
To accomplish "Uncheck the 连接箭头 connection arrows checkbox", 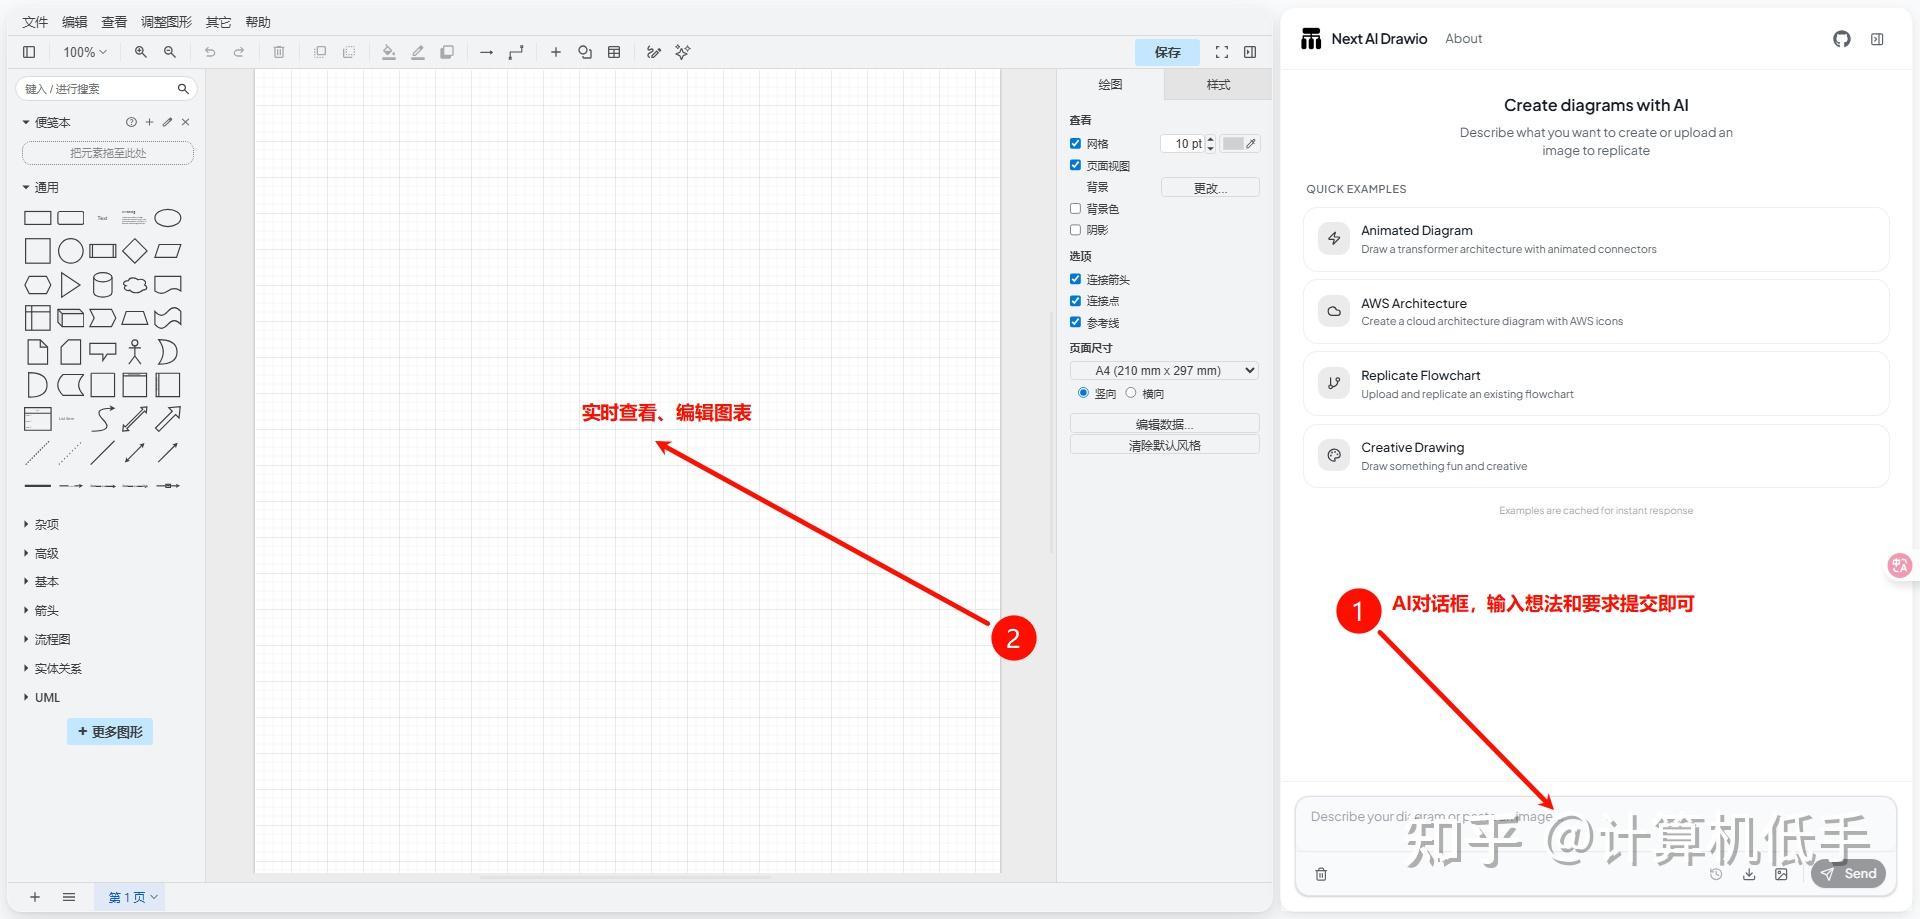I will click(1076, 279).
